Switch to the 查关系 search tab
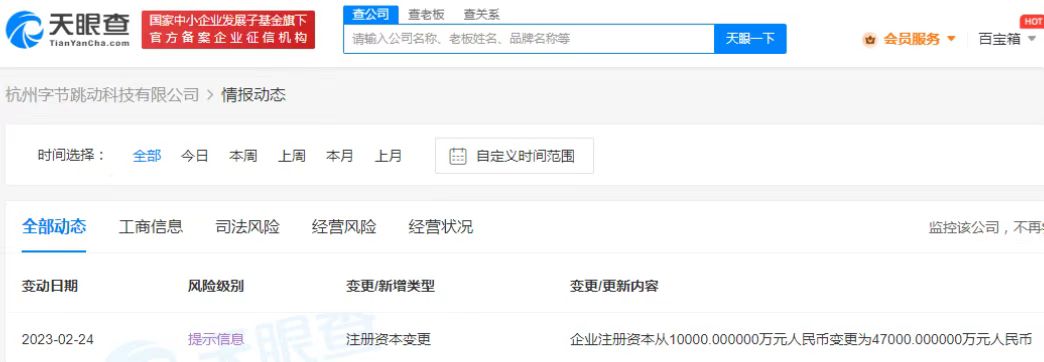 tap(481, 15)
